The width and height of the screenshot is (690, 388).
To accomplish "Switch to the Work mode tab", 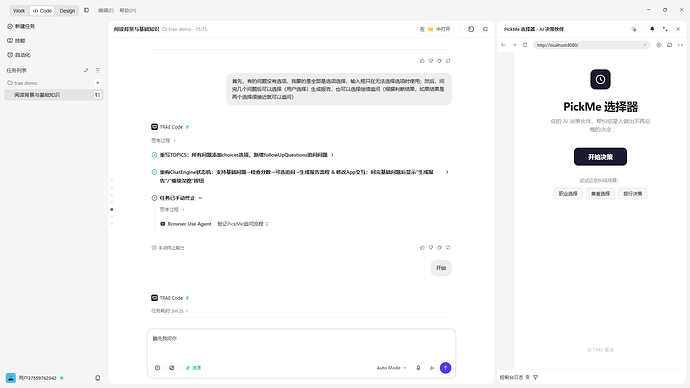I will [19, 11].
